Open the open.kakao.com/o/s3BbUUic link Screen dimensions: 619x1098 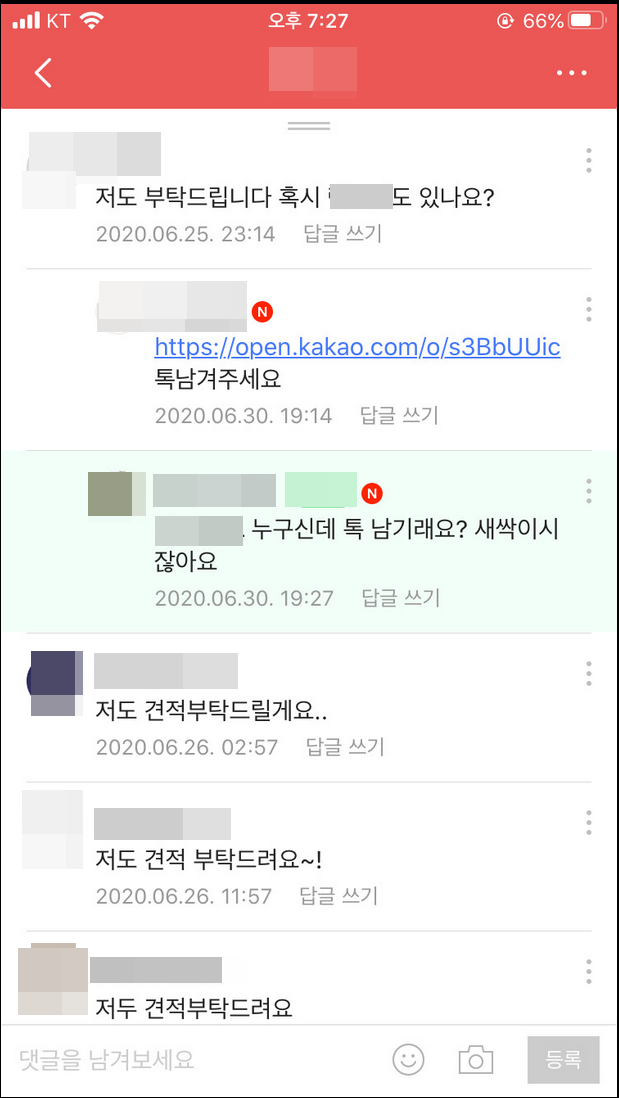coord(357,347)
